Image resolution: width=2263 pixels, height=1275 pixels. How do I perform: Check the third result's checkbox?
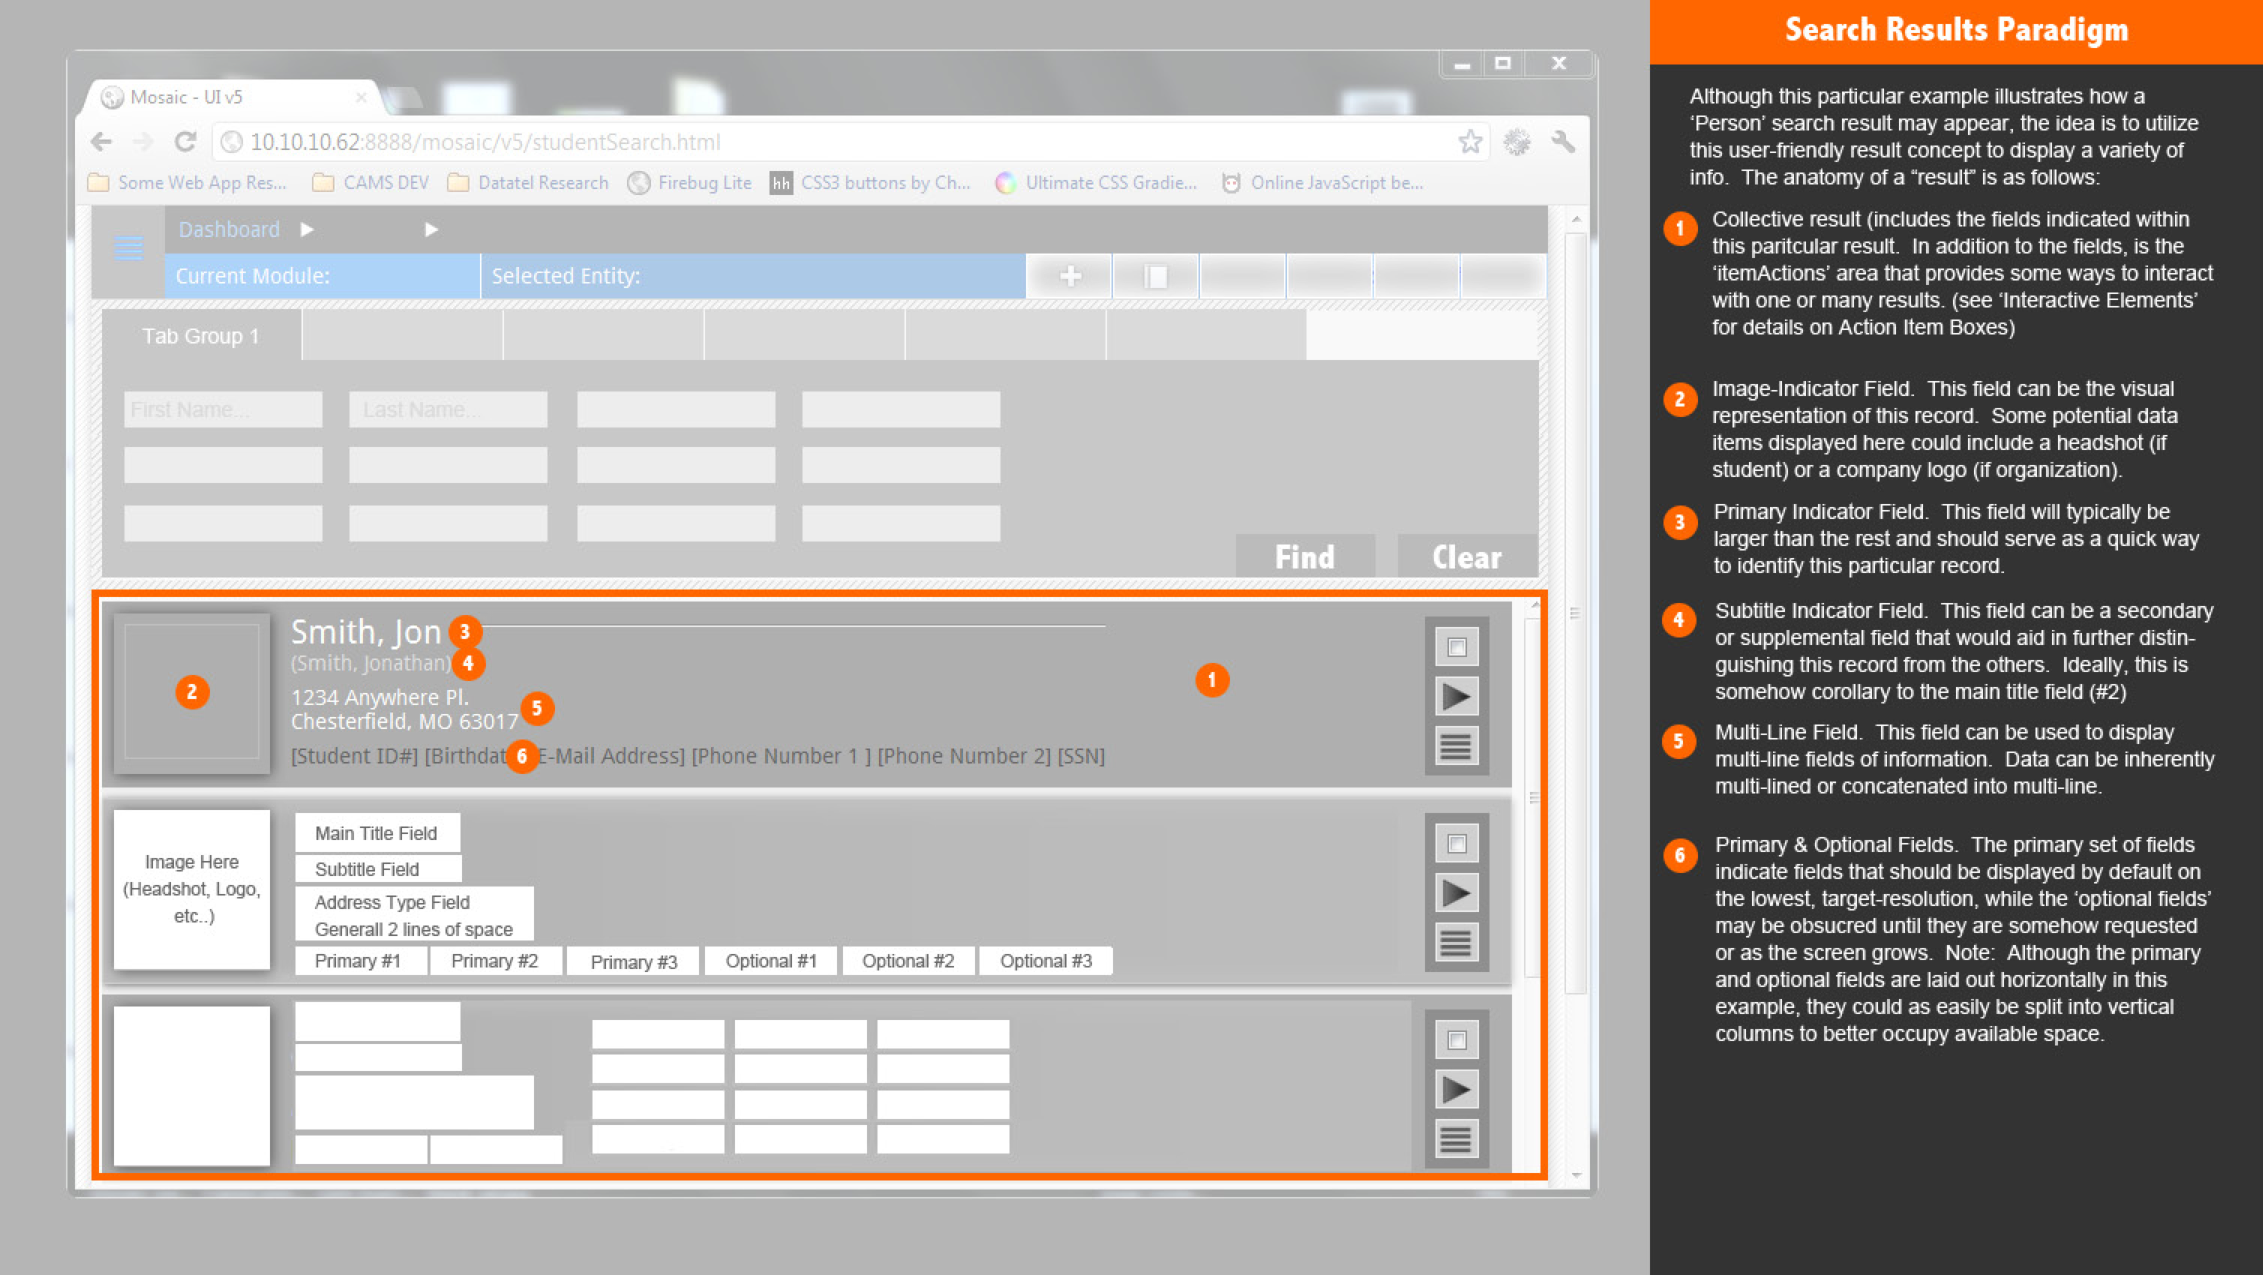pyautogui.click(x=1456, y=1040)
